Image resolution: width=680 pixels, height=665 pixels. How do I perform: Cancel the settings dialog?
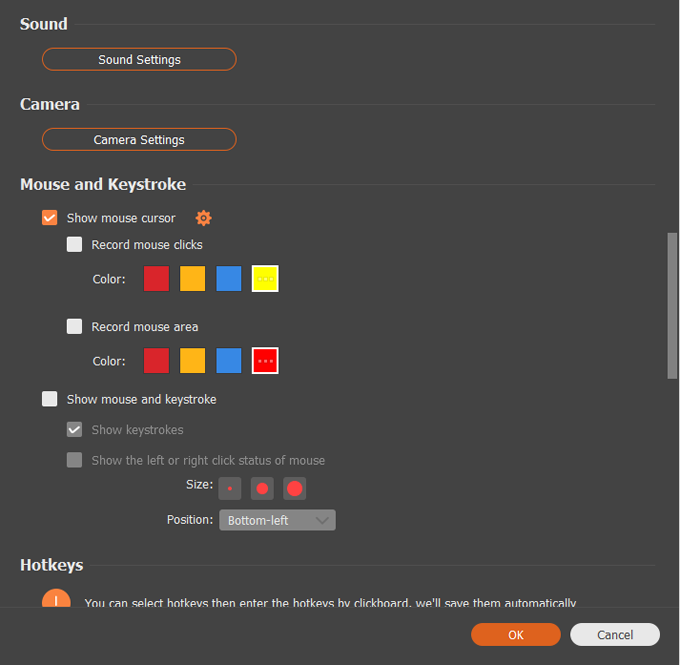click(x=615, y=635)
